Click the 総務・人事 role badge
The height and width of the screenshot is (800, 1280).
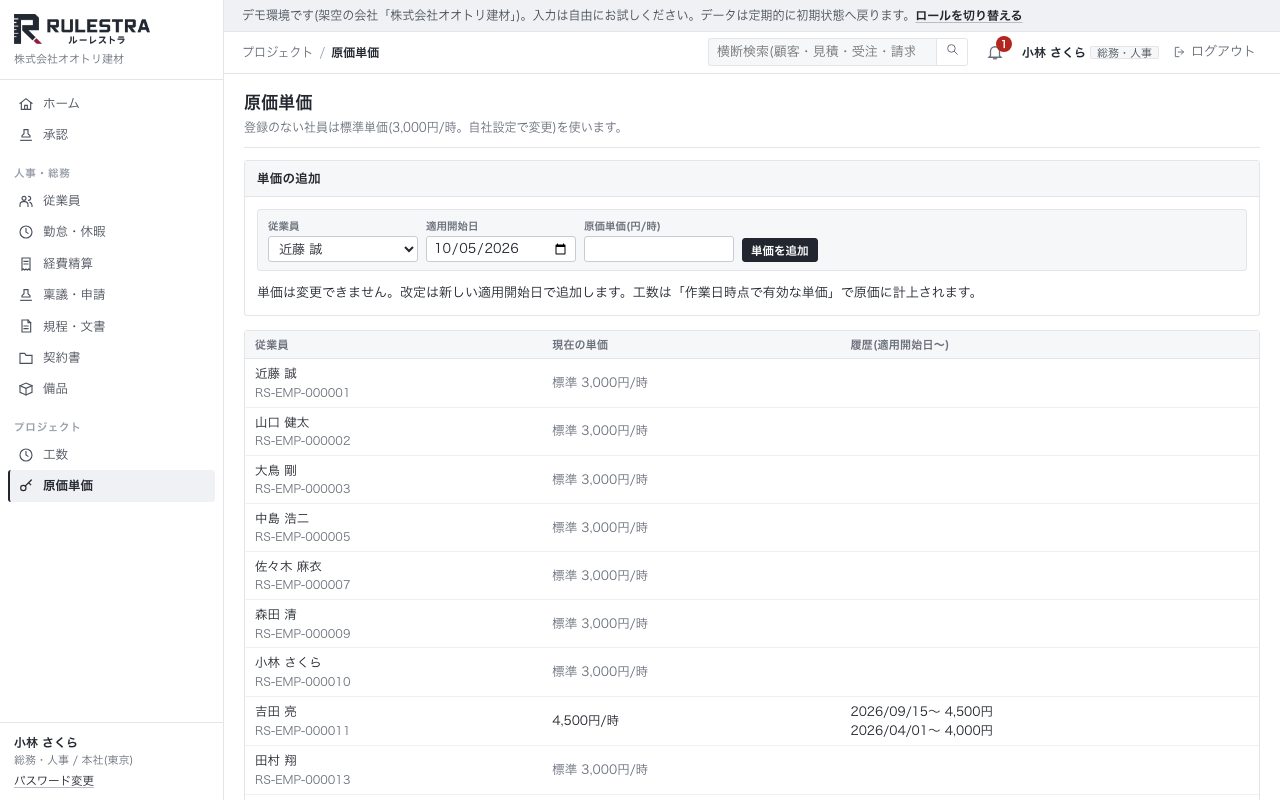coord(1125,52)
